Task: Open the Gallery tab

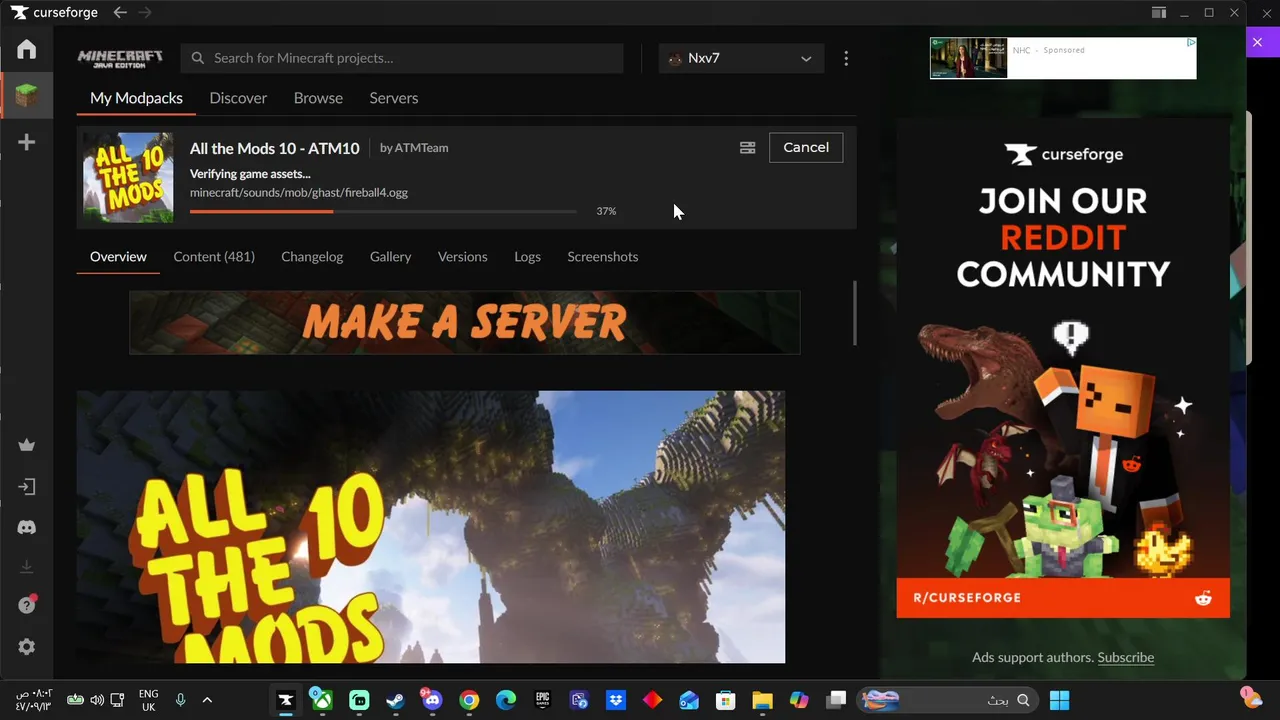Action: pos(390,257)
